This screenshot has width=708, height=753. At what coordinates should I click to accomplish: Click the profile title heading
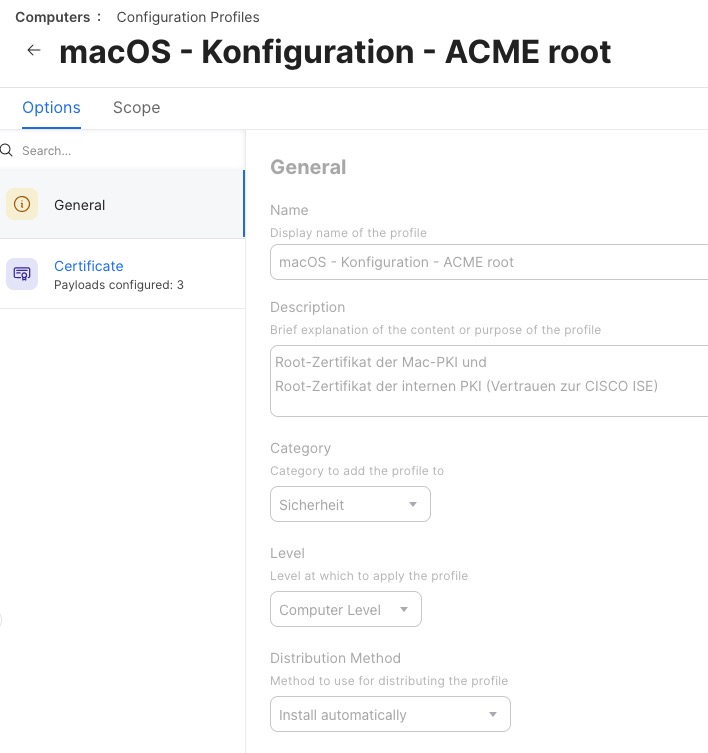[x=335, y=52]
